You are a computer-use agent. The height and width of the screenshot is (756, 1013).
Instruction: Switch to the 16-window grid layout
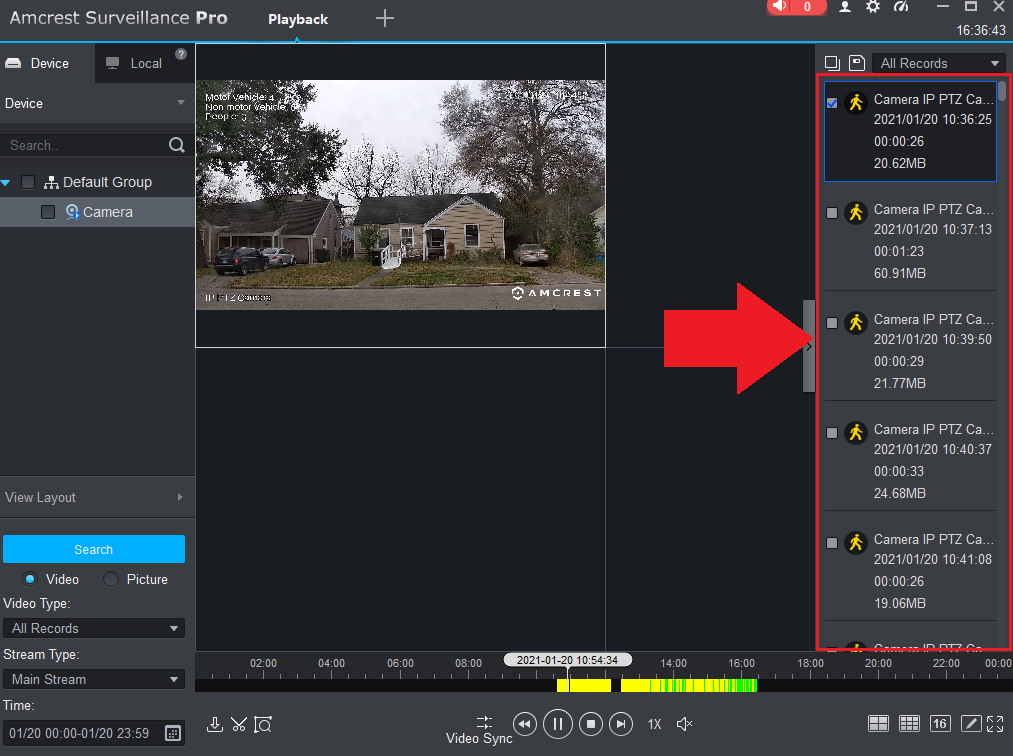pos(940,723)
